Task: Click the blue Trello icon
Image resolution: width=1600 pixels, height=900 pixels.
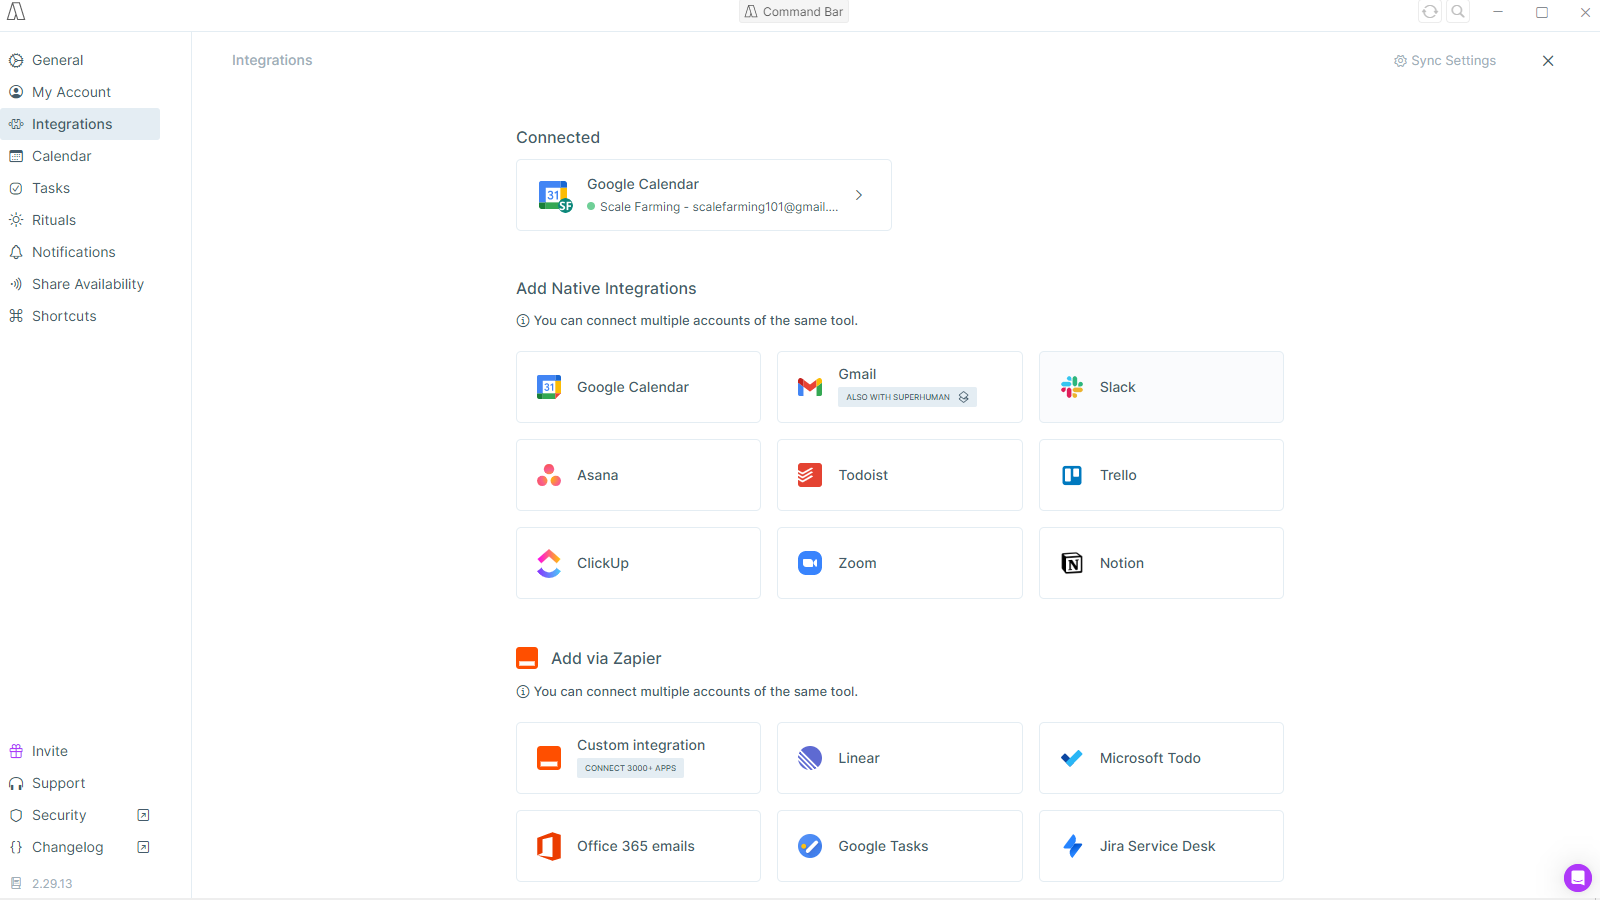Action: (x=1072, y=475)
